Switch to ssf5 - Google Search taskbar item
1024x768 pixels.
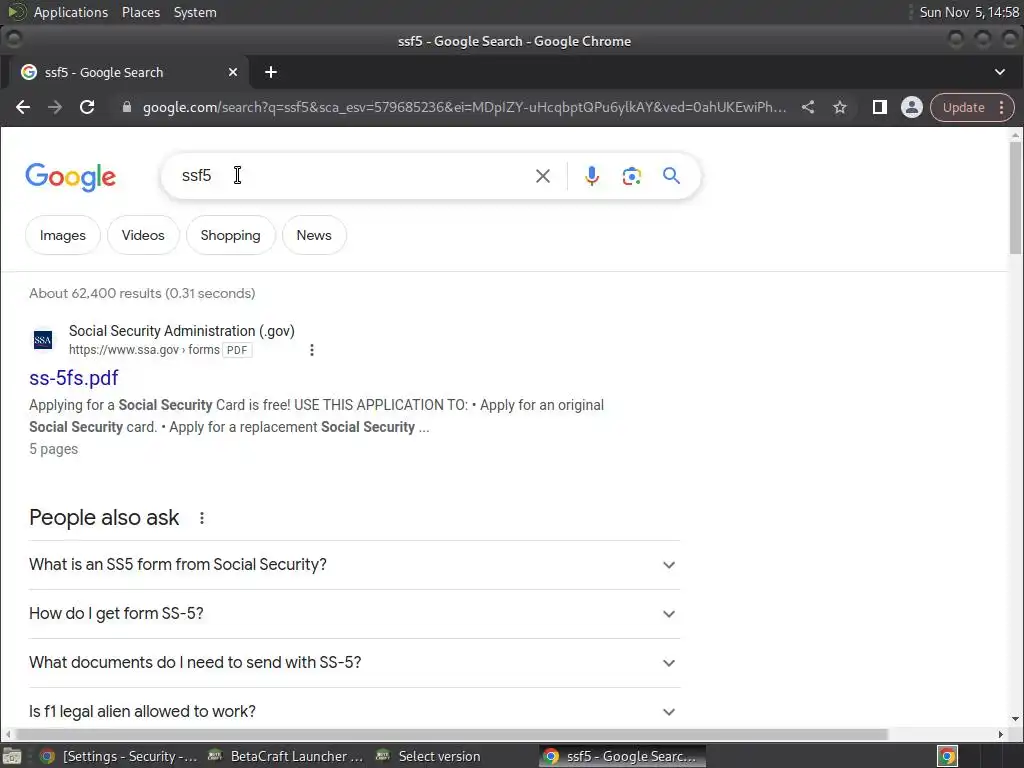coord(622,756)
